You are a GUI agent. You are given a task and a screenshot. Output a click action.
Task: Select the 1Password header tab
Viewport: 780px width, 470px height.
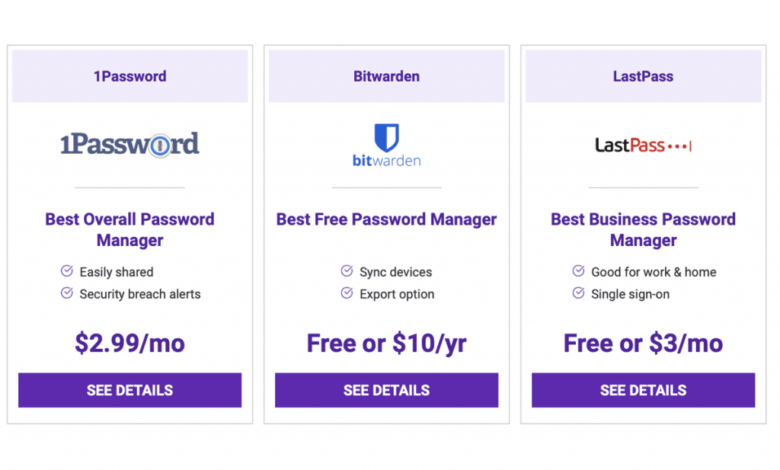(x=130, y=76)
